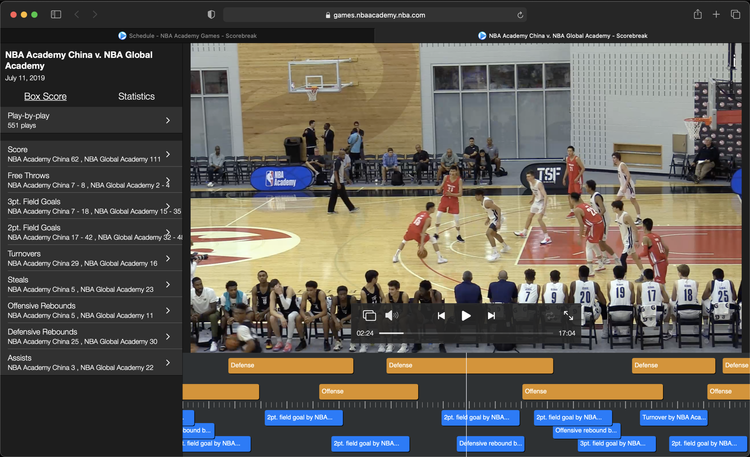Image resolution: width=750 pixels, height=457 pixels.
Task: Expand the Assists row chevron
Action: tap(168, 362)
